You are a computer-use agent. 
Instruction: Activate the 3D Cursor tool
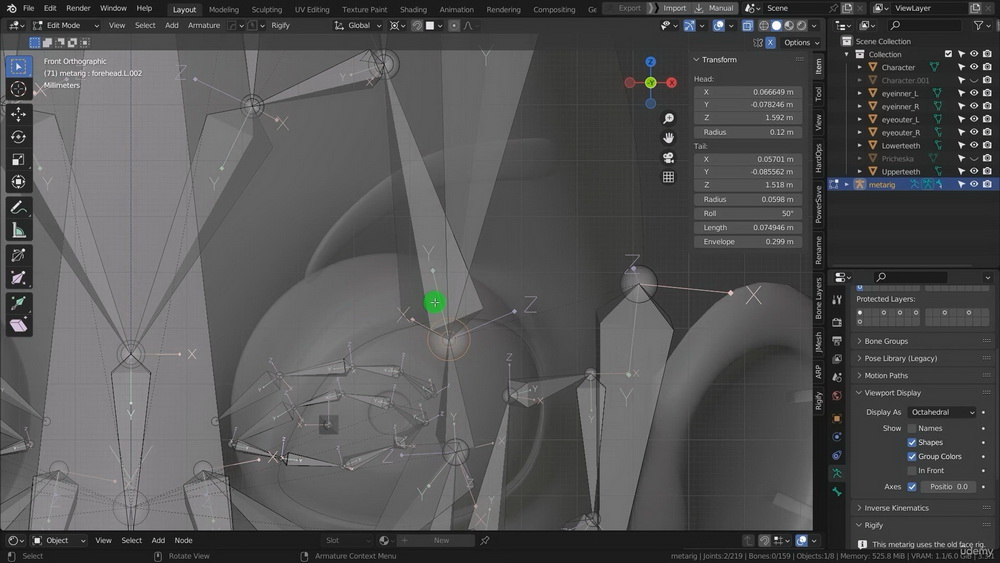coord(18,89)
